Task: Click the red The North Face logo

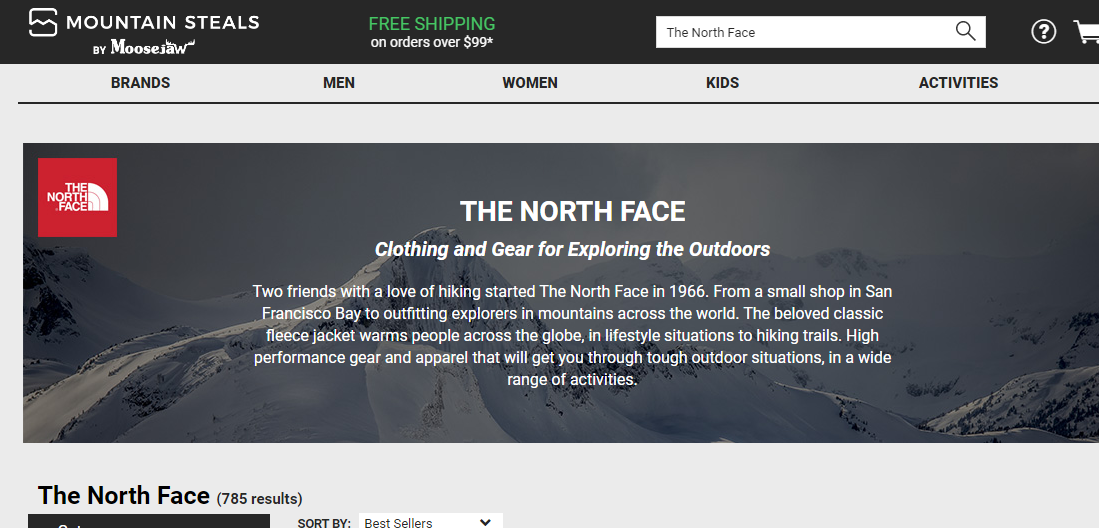Action: click(77, 197)
